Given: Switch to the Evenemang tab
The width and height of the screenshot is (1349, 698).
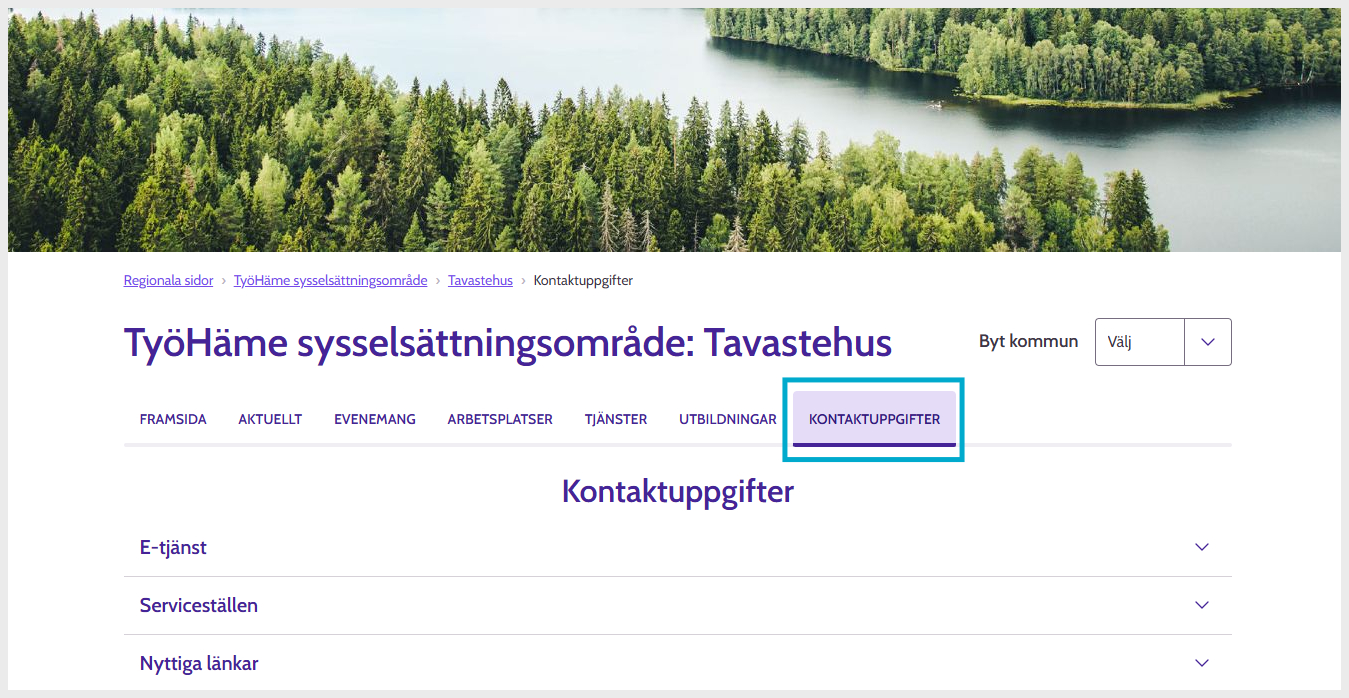Looking at the screenshot, I should coord(375,419).
